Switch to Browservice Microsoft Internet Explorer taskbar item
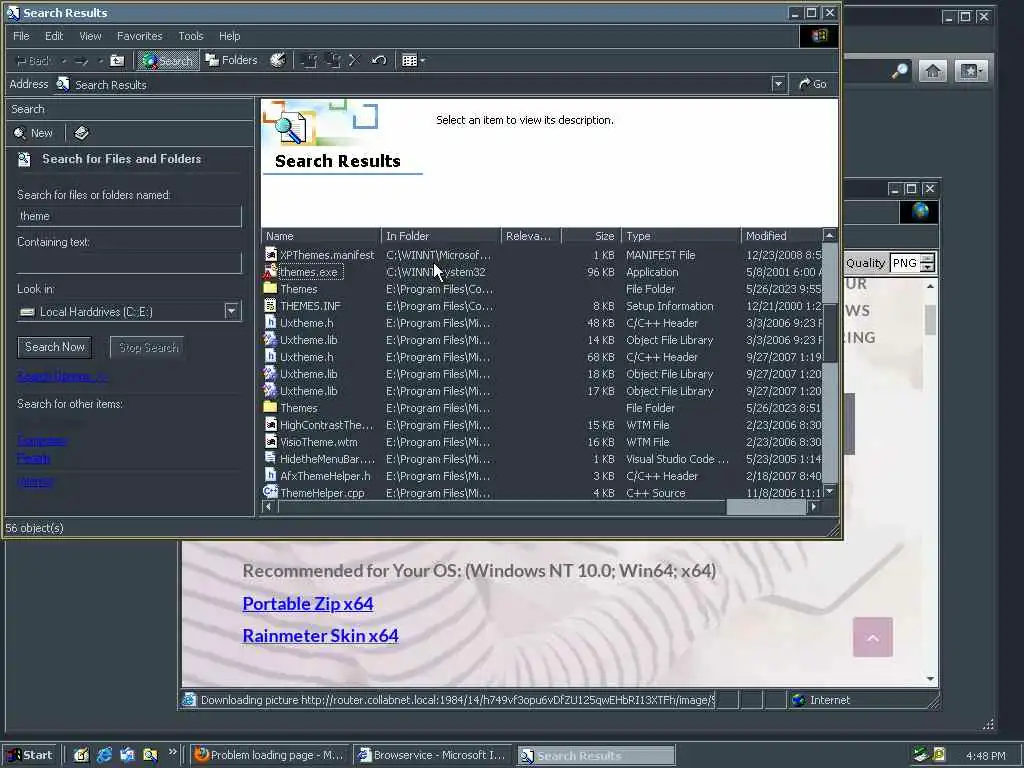1024x768 pixels. 432,755
